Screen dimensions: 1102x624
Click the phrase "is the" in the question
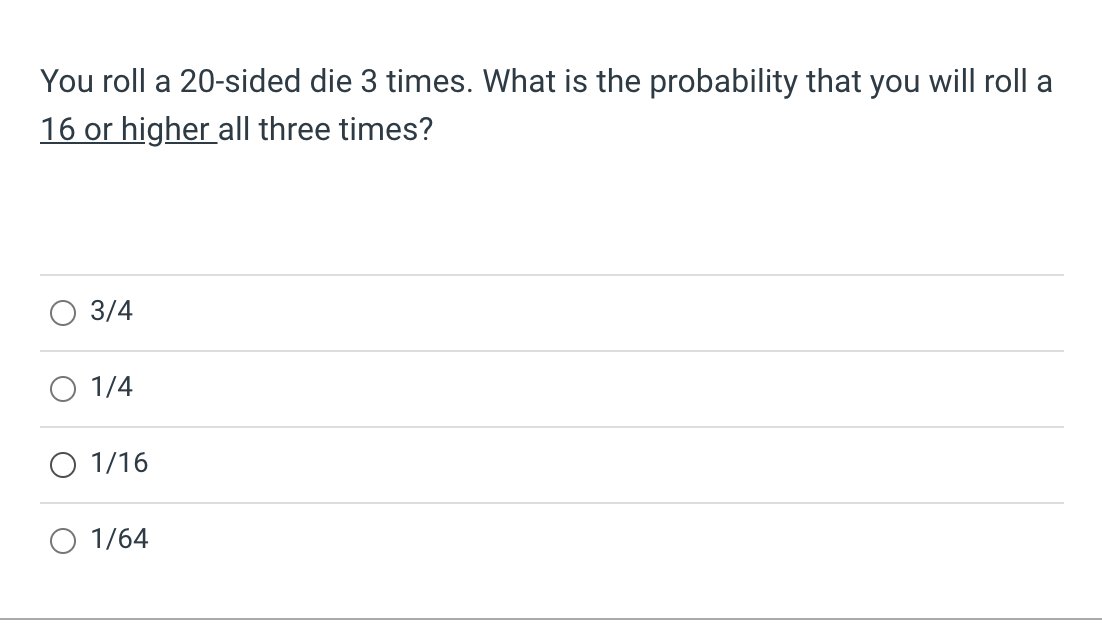click(x=602, y=82)
